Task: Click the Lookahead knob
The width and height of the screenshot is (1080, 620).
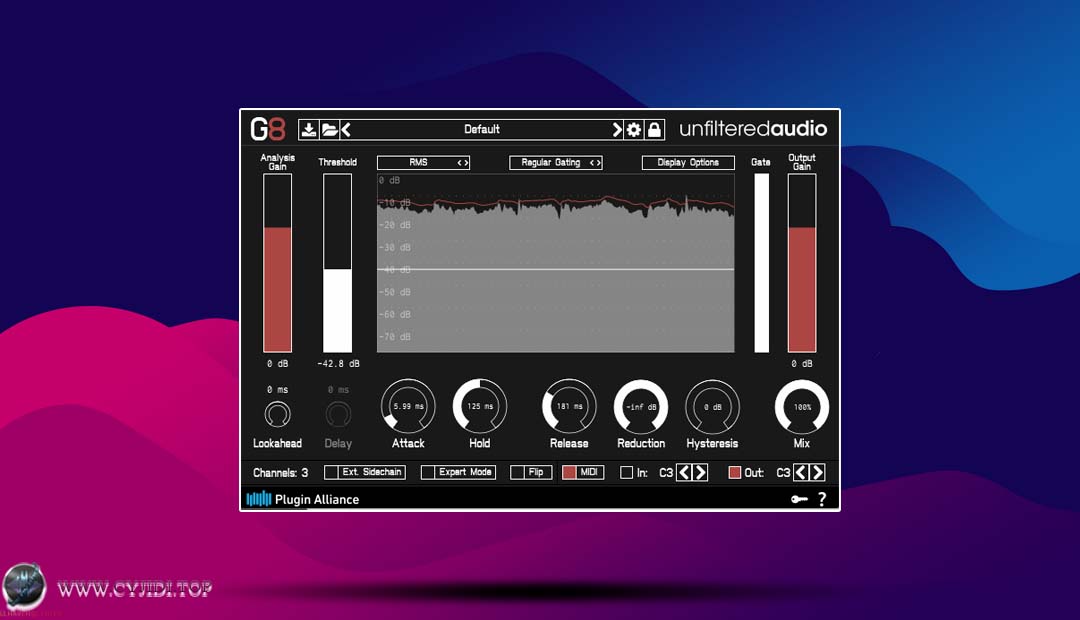Action: coord(278,415)
